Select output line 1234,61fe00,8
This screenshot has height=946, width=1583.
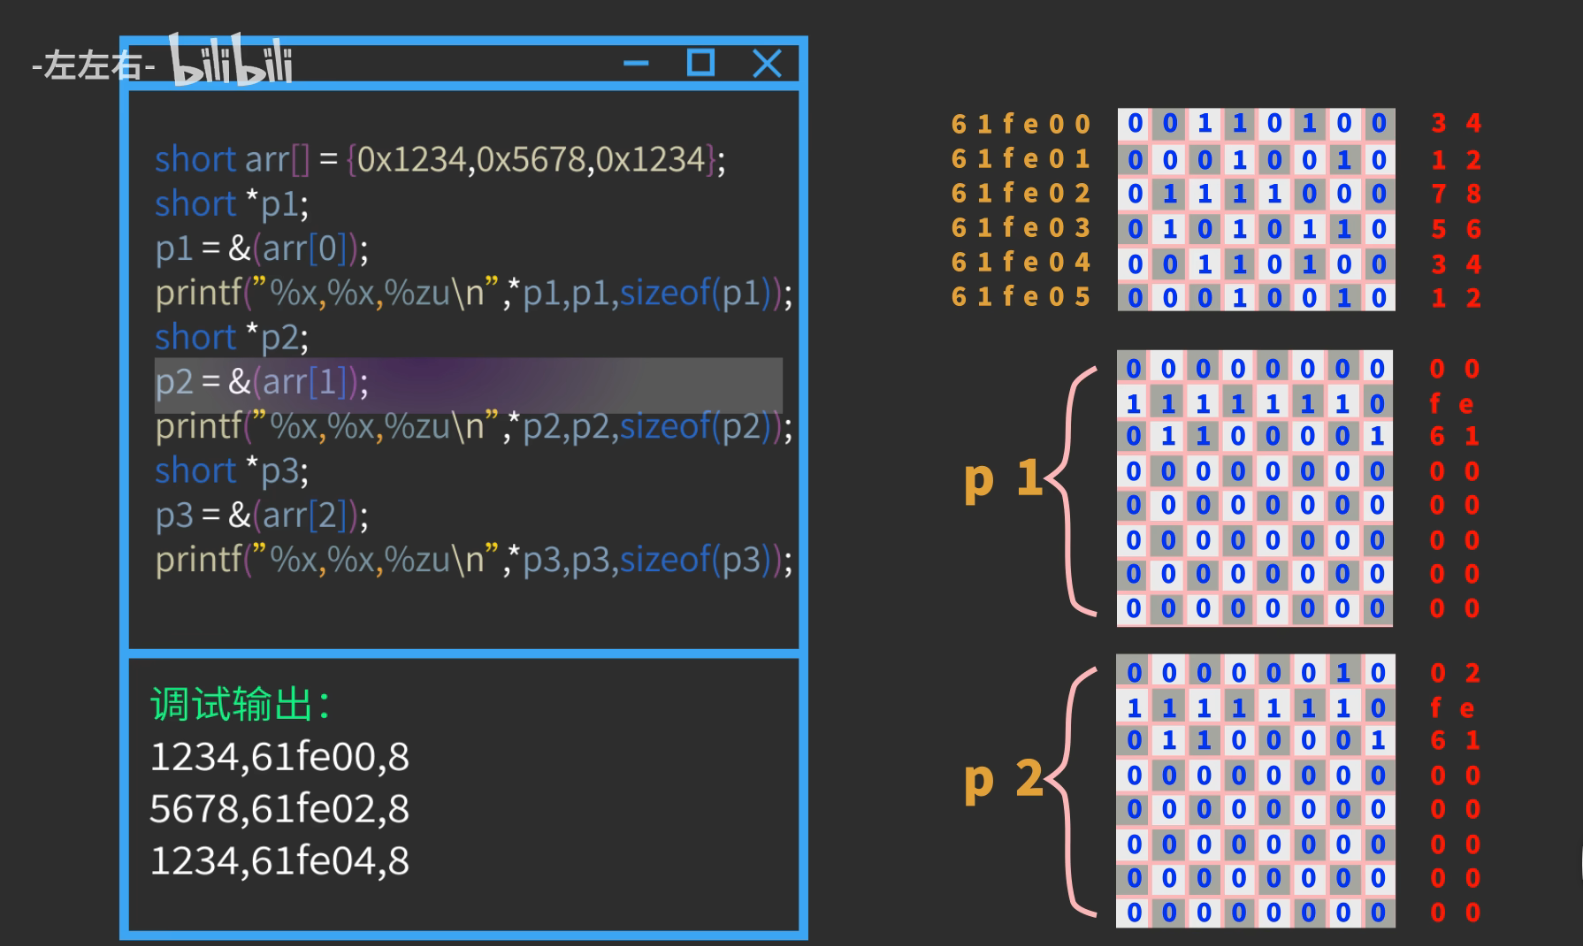[x=279, y=757]
